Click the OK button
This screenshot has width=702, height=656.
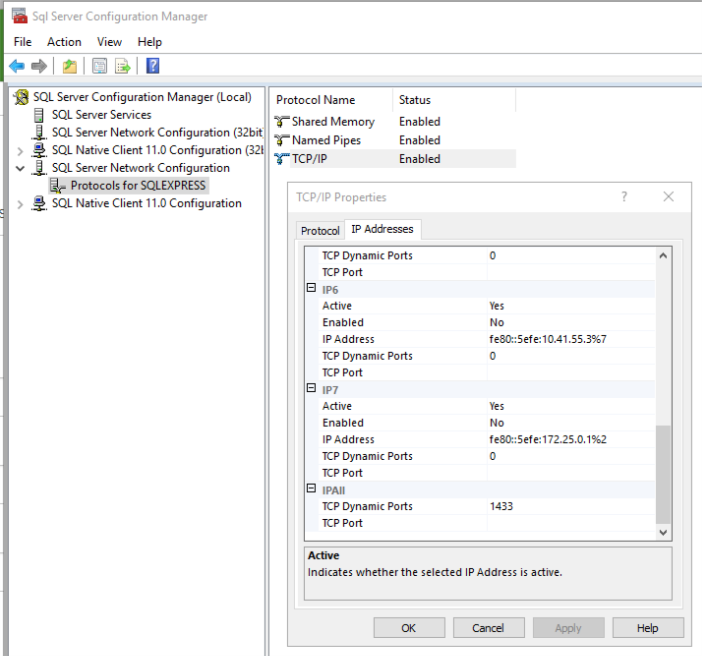tap(409, 628)
